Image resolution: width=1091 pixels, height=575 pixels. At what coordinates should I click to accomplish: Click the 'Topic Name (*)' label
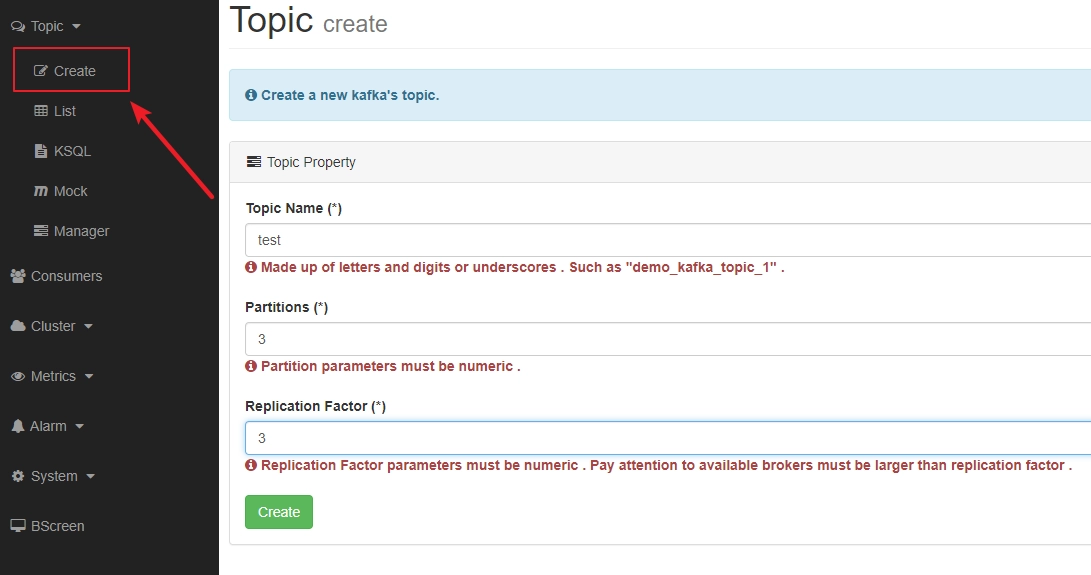pyautogui.click(x=294, y=208)
